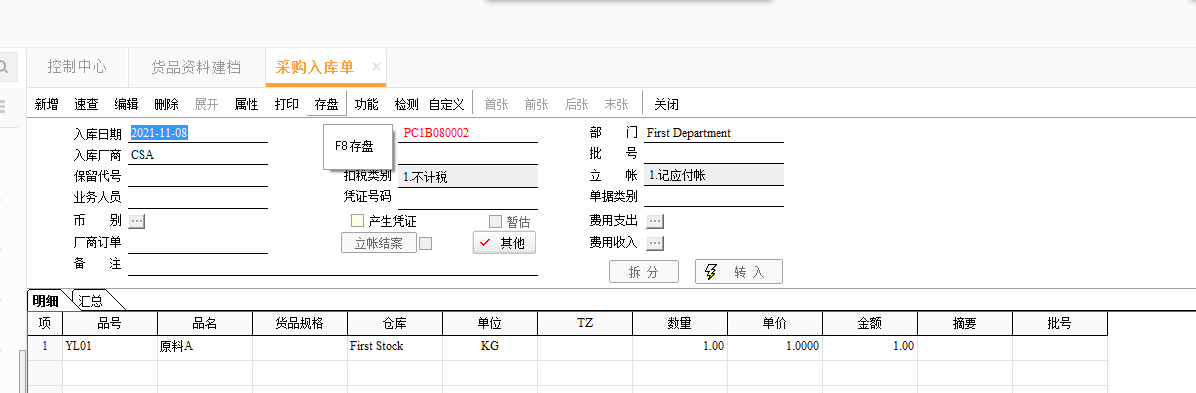Click the 存盘 save toolbar item
The image size is (1196, 393).
[x=326, y=105]
